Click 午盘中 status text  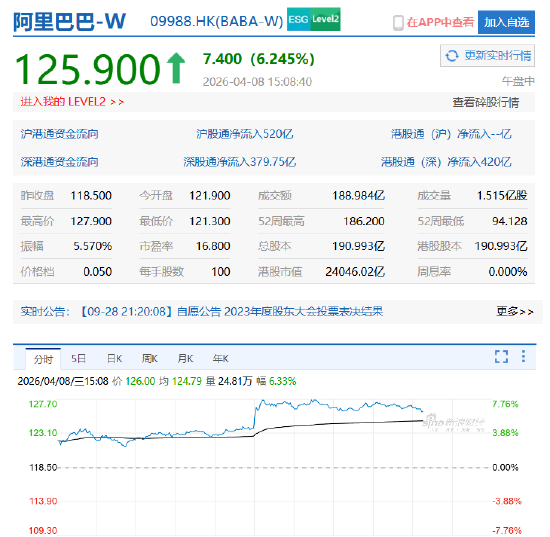coord(518,81)
